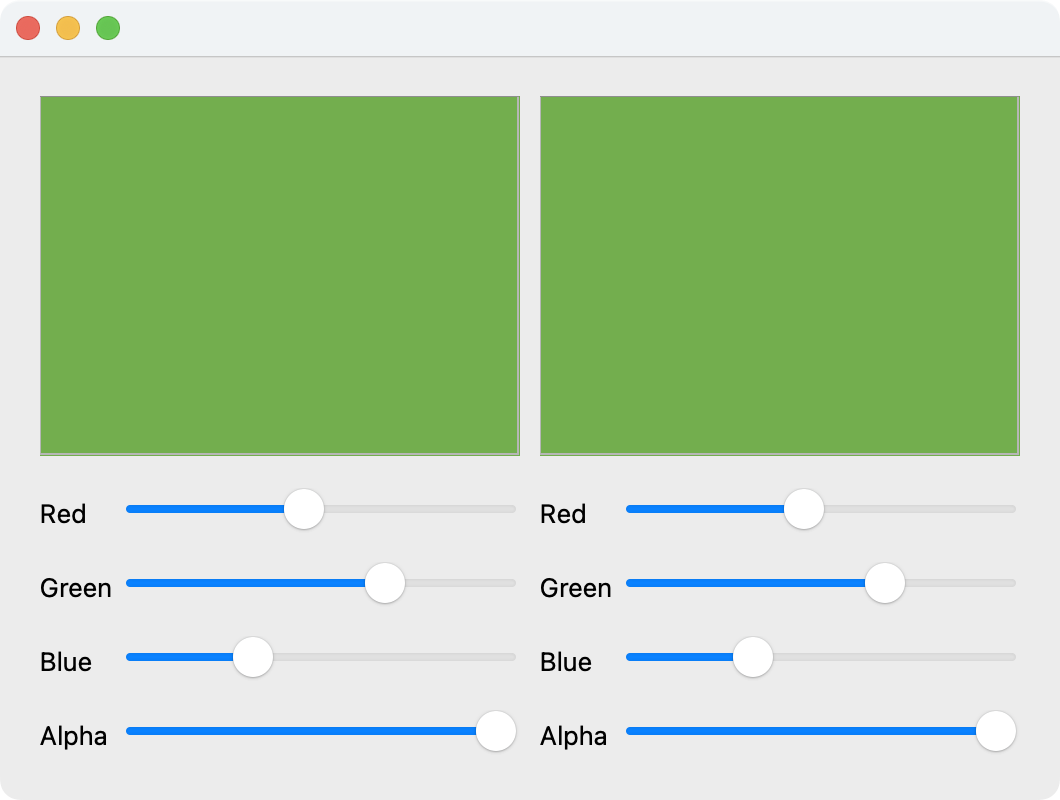Maximize the window with the green button

click(x=108, y=28)
